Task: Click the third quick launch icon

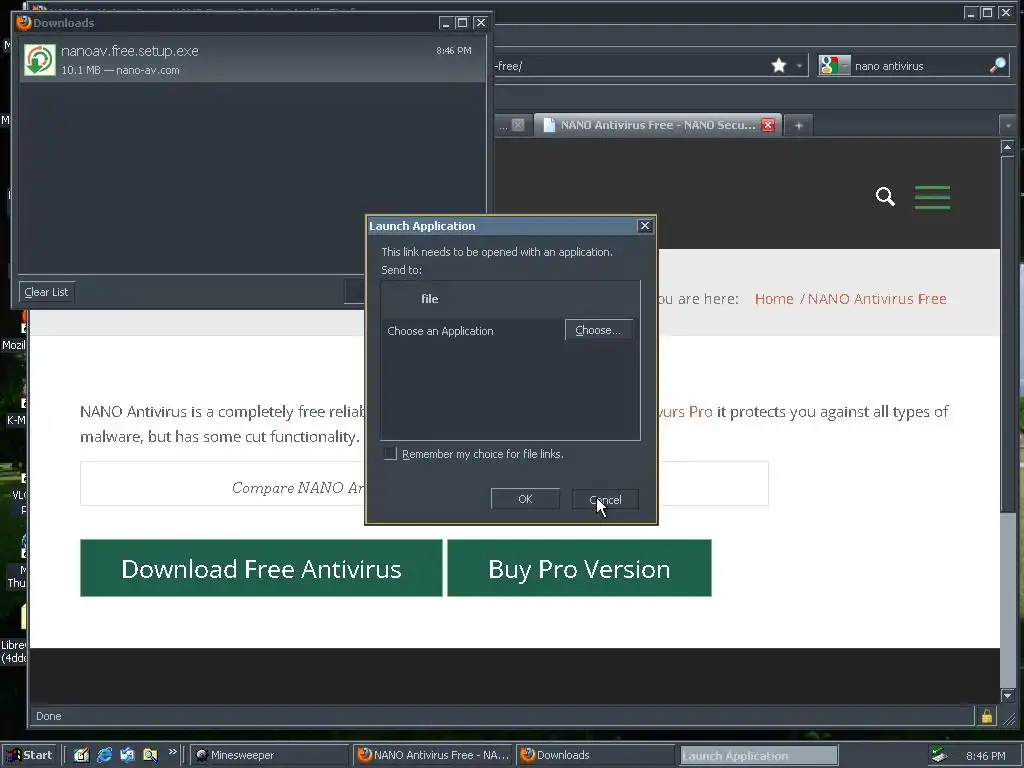Action: [x=127, y=755]
